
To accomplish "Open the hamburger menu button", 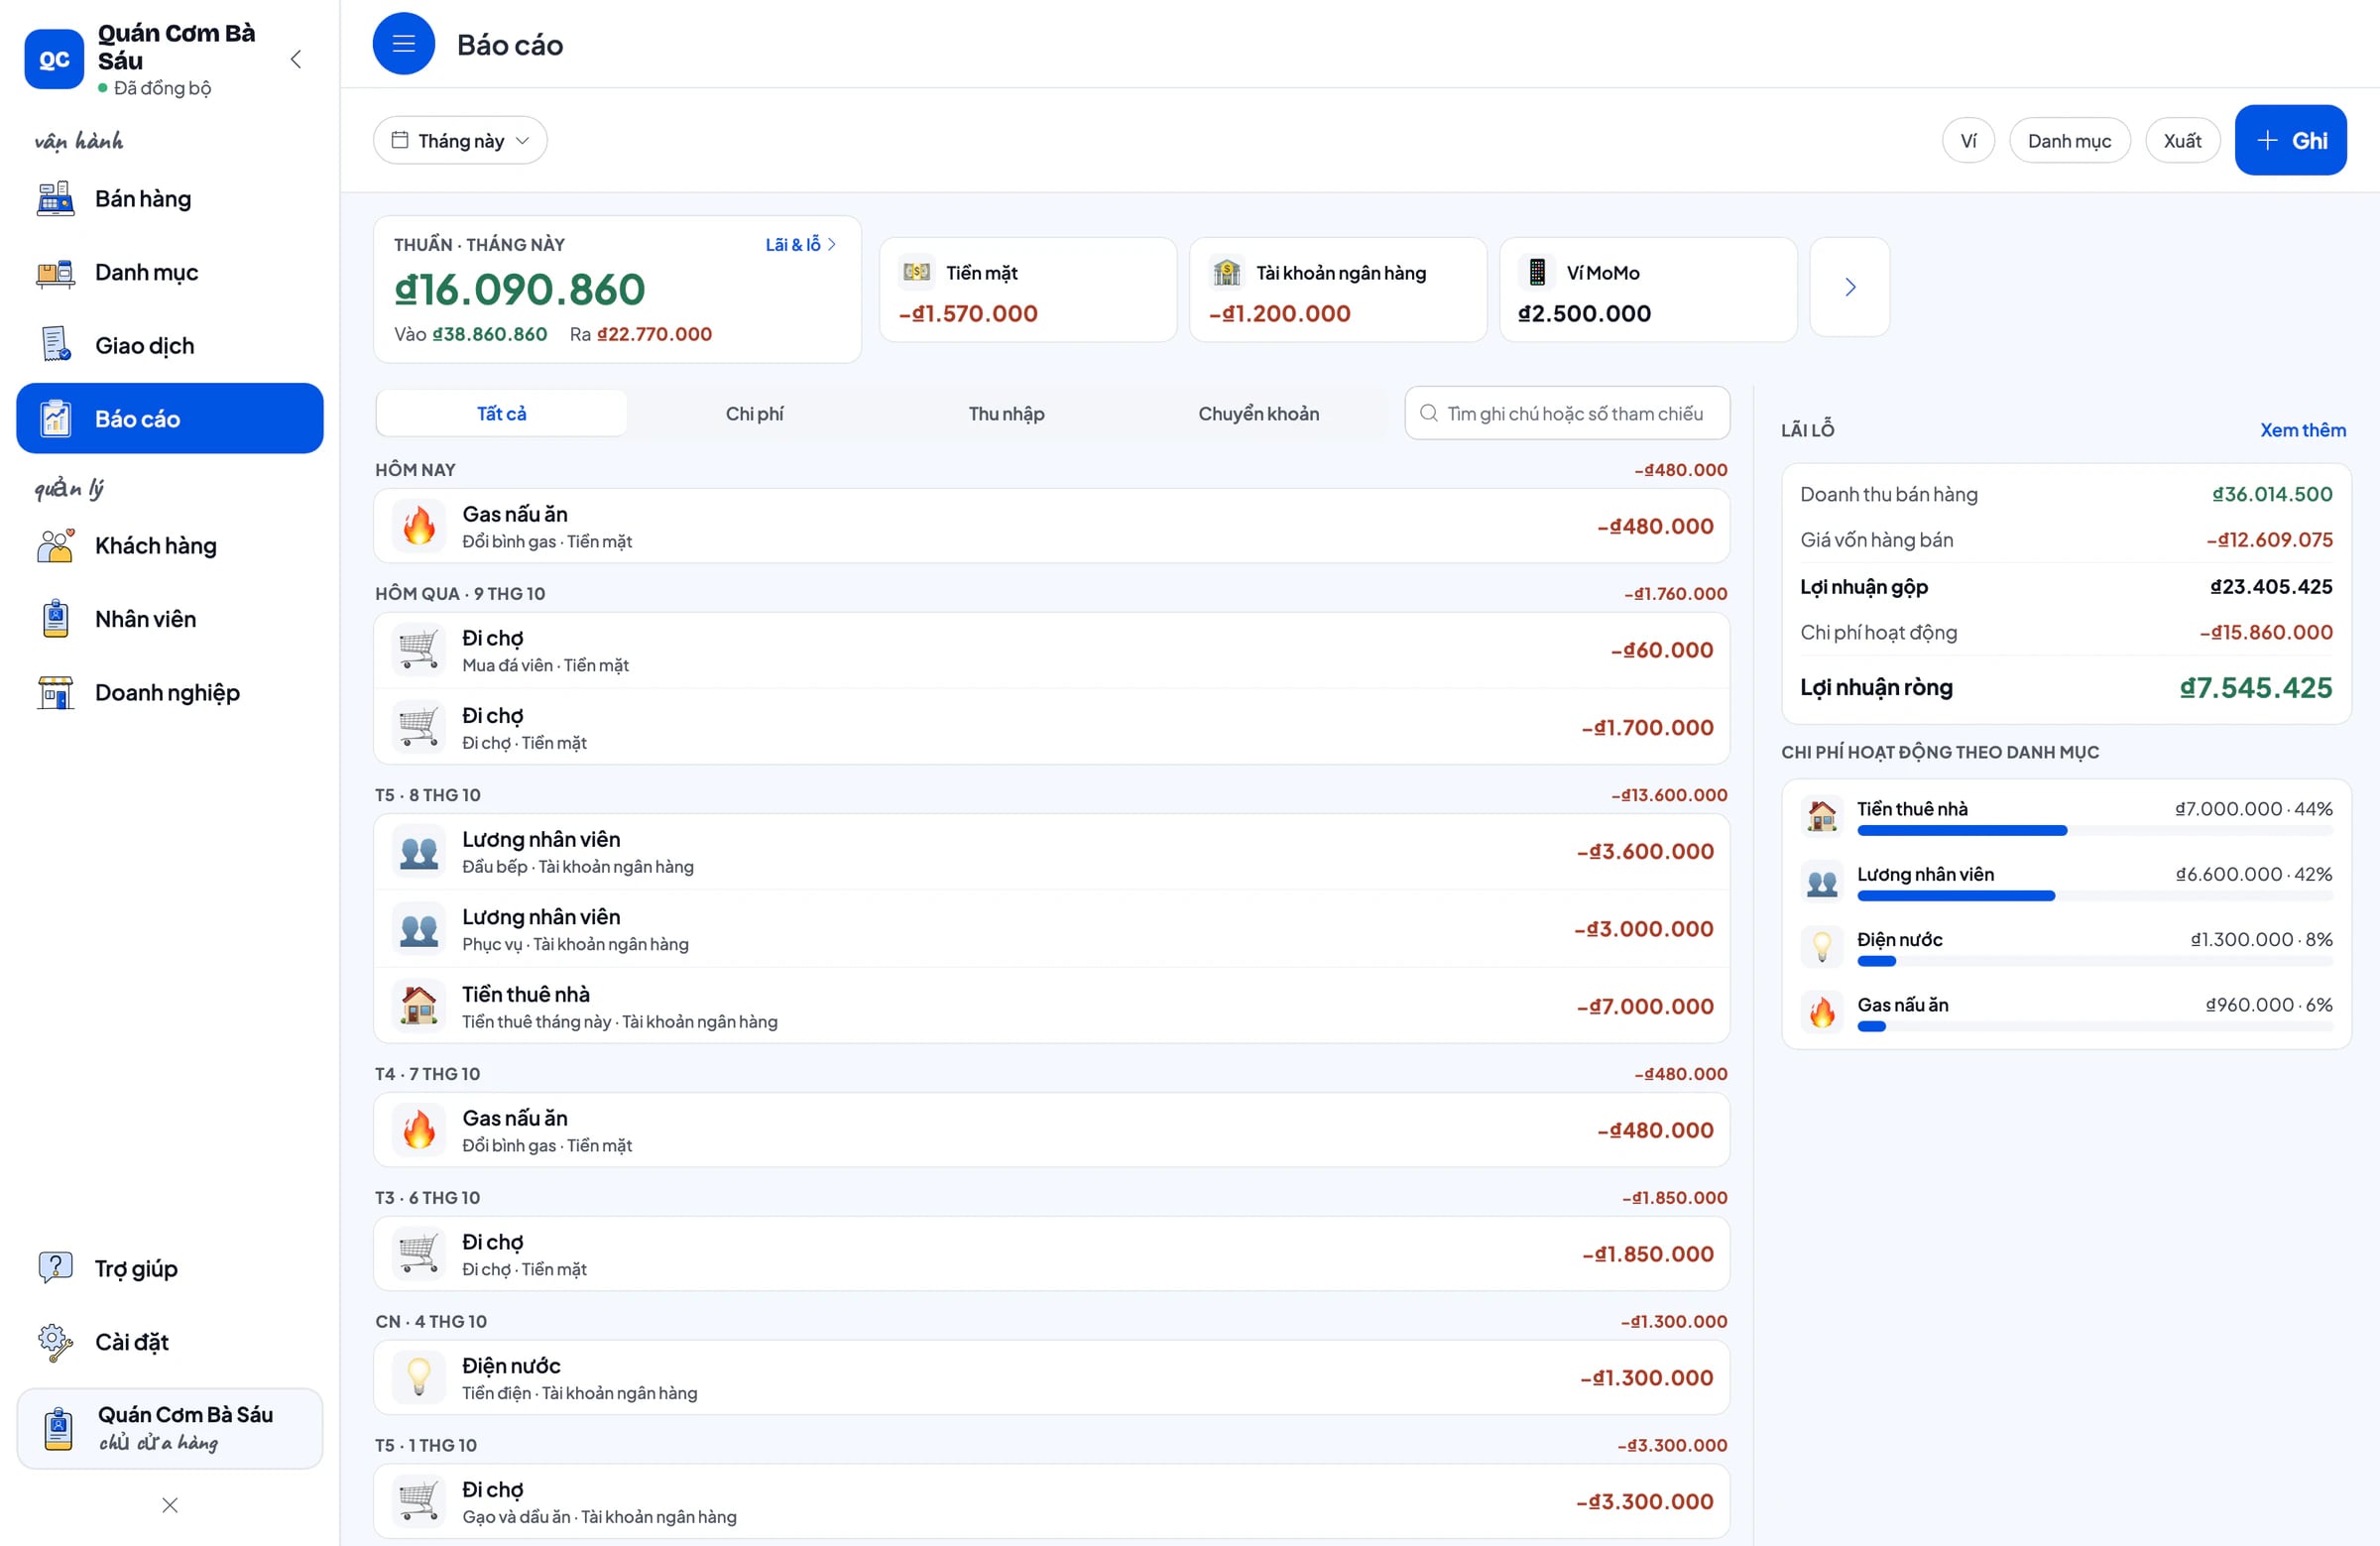I will coord(403,44).
